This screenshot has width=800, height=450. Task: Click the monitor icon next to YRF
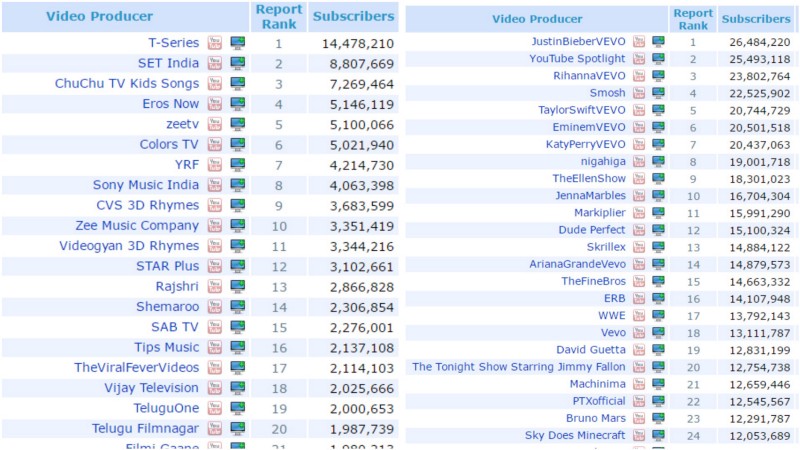(x=238, y=165)
